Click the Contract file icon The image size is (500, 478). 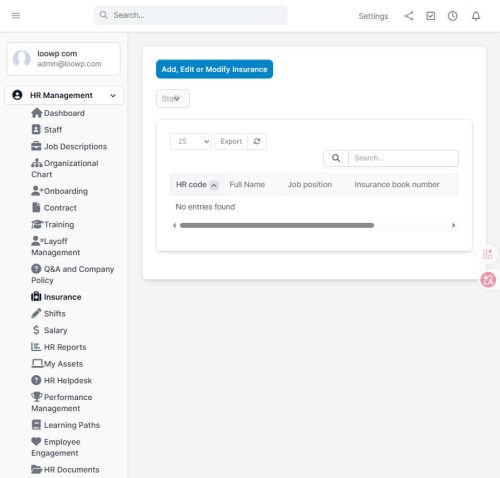pyautogui.click(x=36, y=207)
